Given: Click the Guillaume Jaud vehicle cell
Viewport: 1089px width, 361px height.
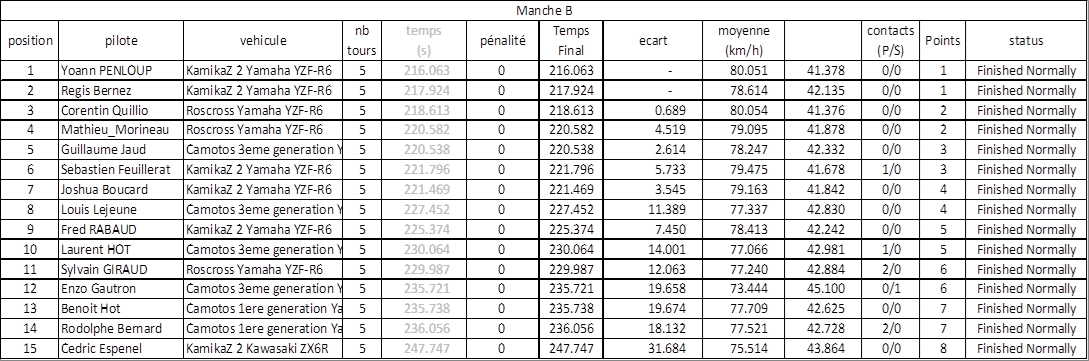Looking at the screenshot, I should point(263,149).
